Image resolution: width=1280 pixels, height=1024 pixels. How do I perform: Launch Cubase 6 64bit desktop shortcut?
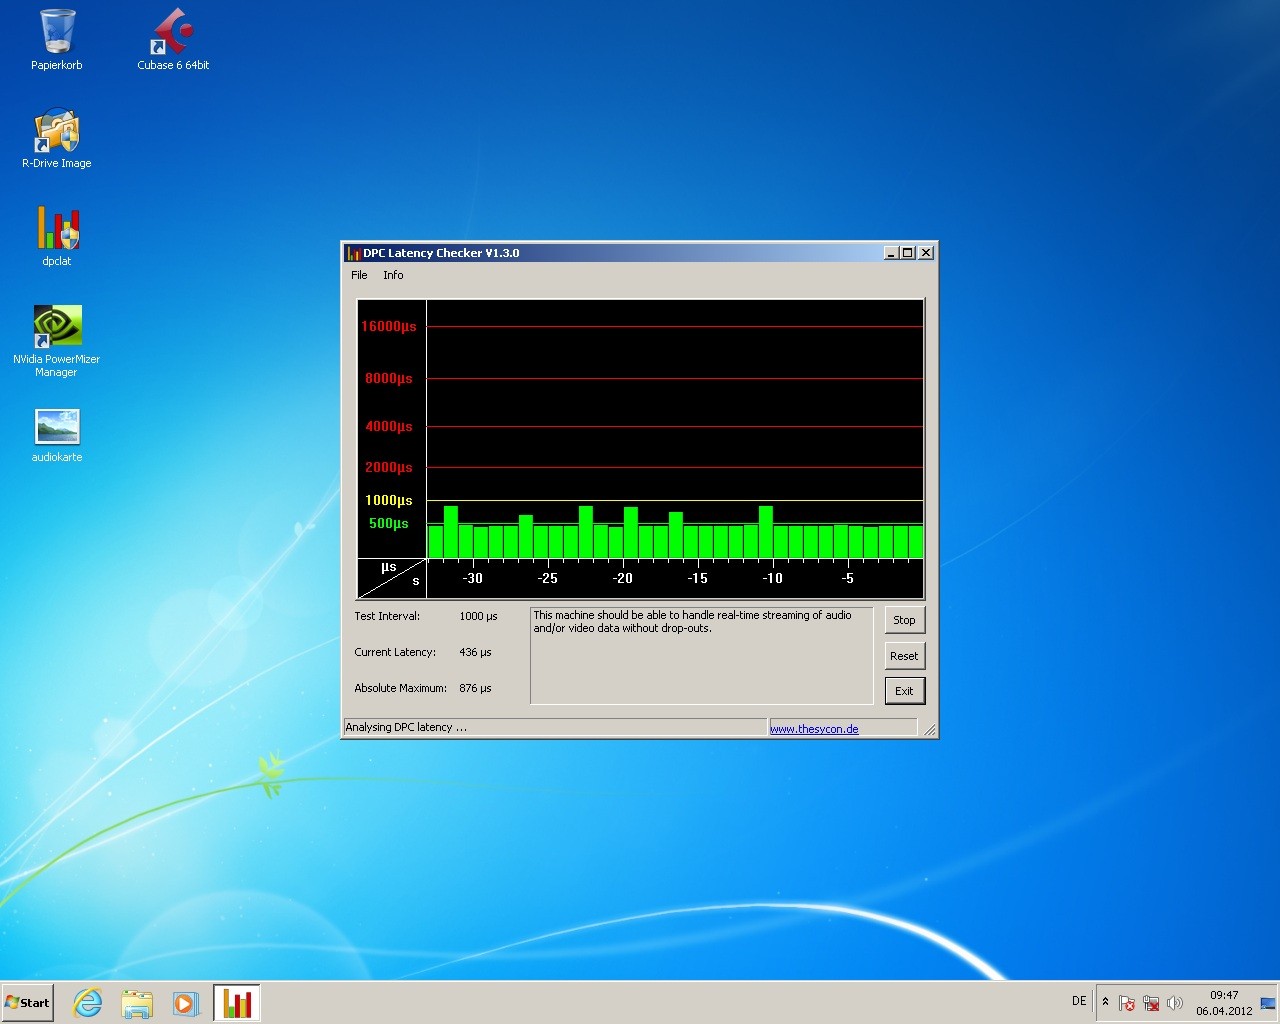point(173,40)
